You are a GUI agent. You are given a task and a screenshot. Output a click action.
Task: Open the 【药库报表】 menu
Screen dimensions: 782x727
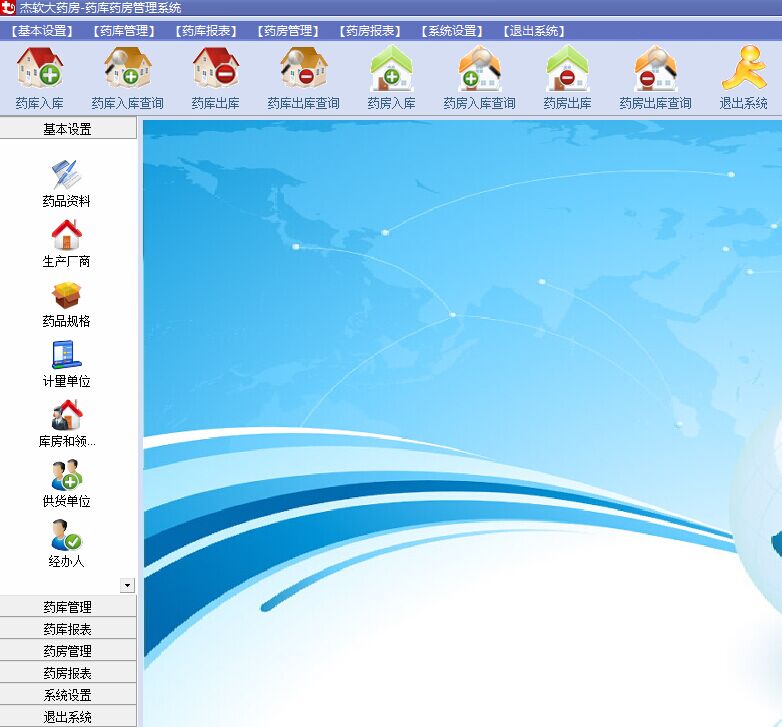(x=206, y=31)
